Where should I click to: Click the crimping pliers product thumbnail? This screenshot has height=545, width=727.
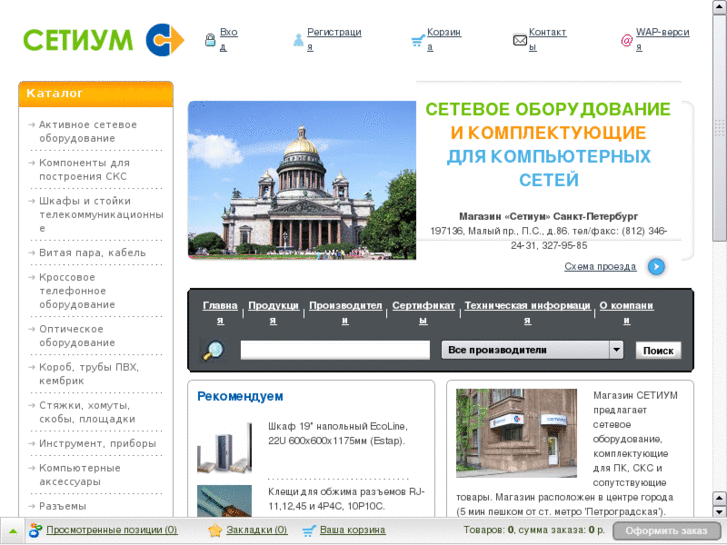tap(224, 500)
